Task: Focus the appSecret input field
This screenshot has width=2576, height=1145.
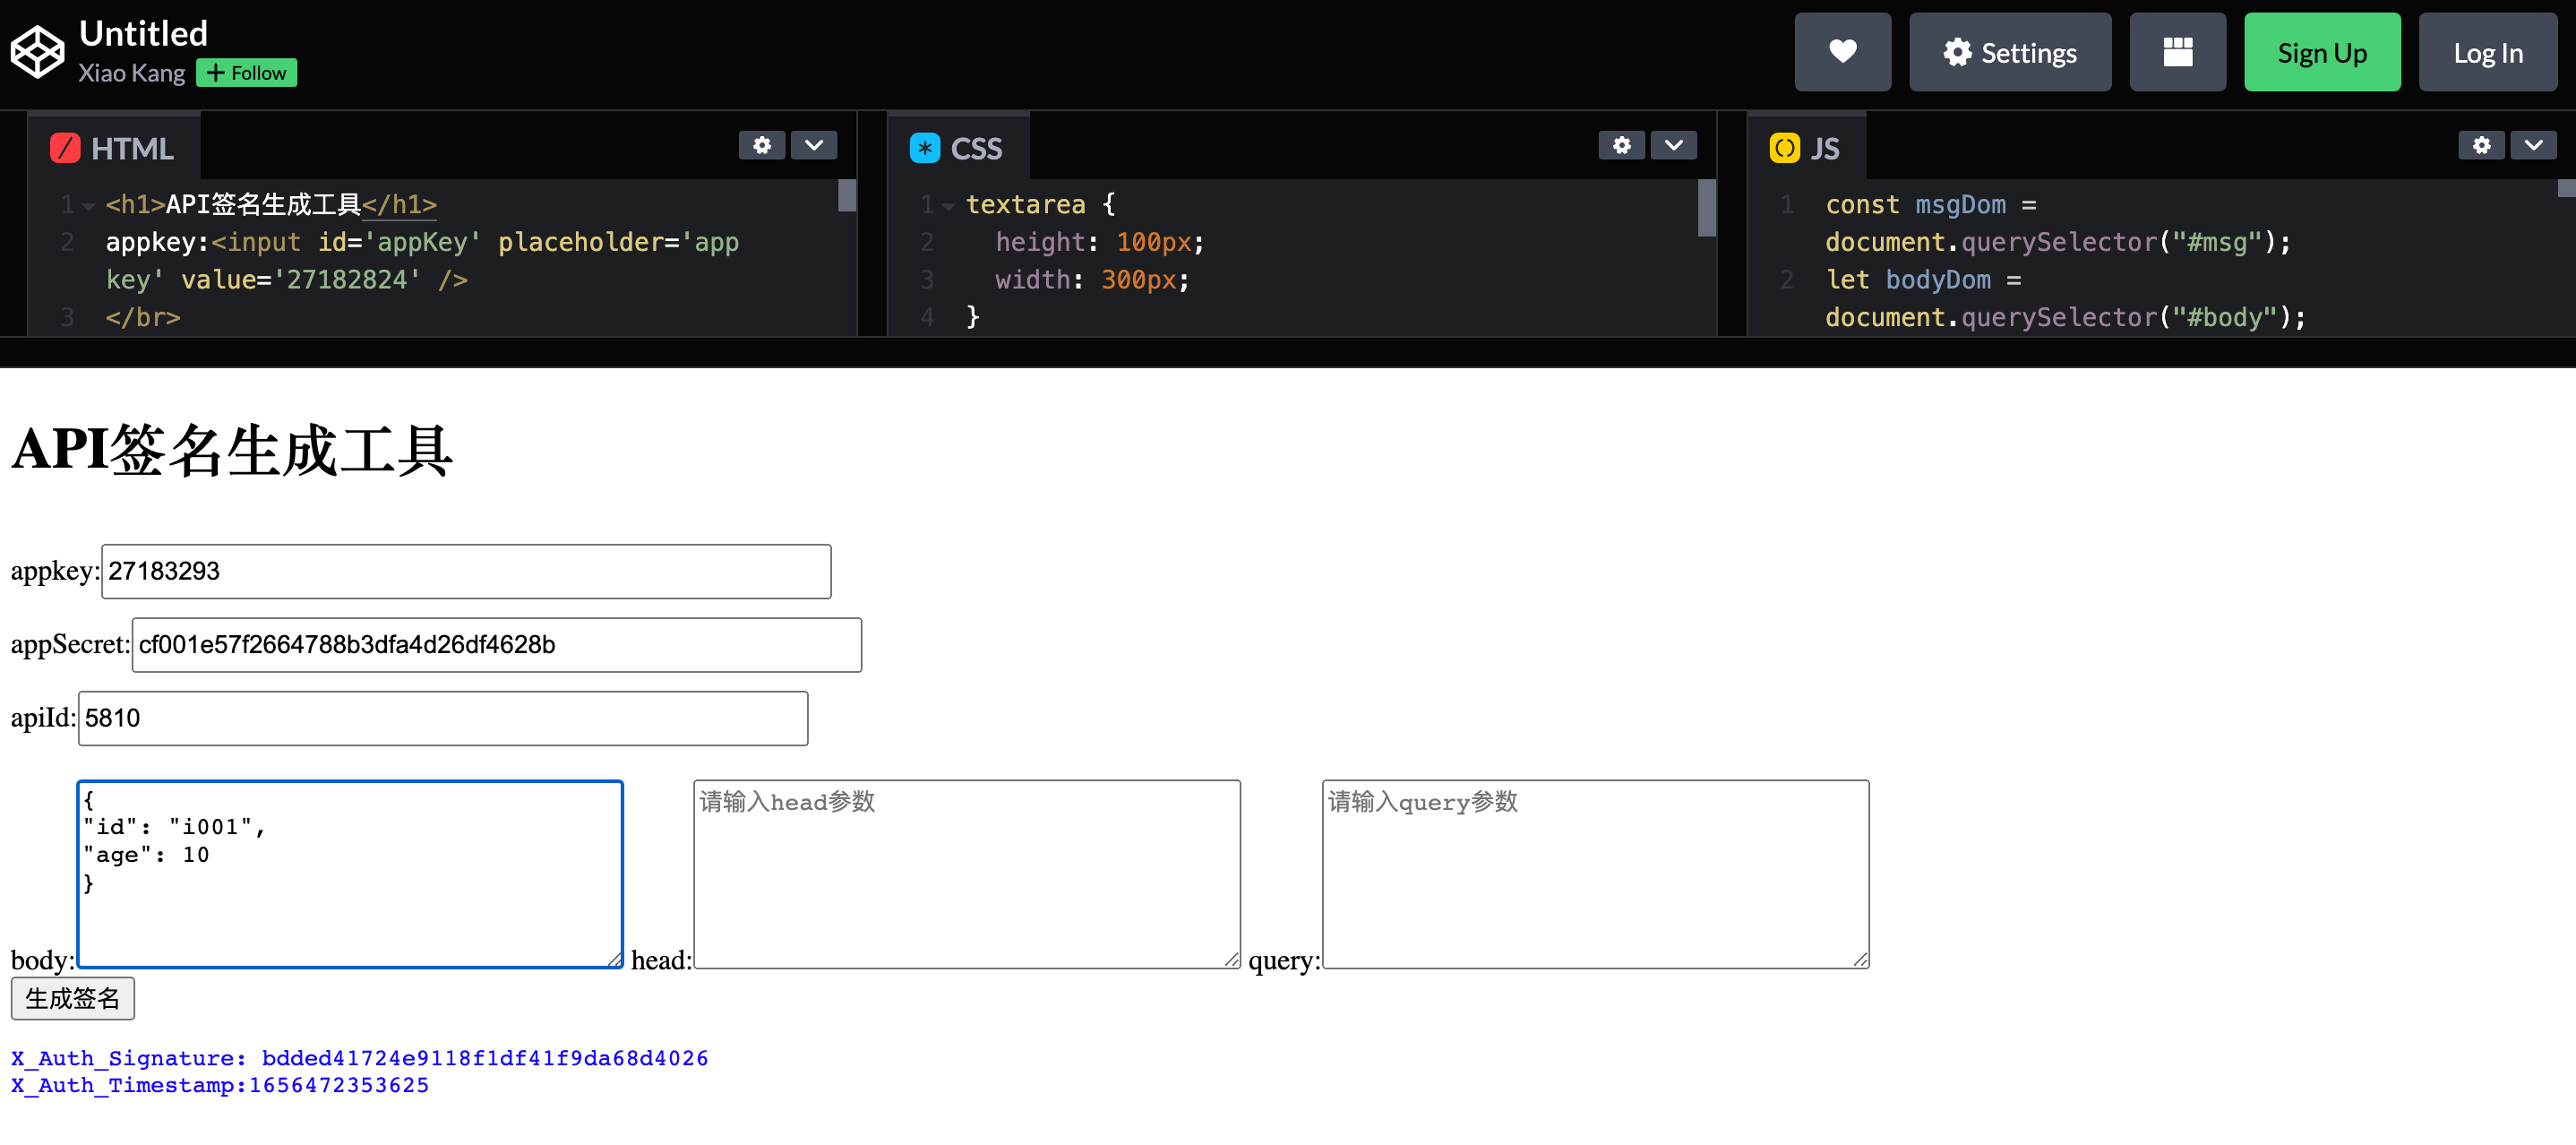Action: point(496,644)
